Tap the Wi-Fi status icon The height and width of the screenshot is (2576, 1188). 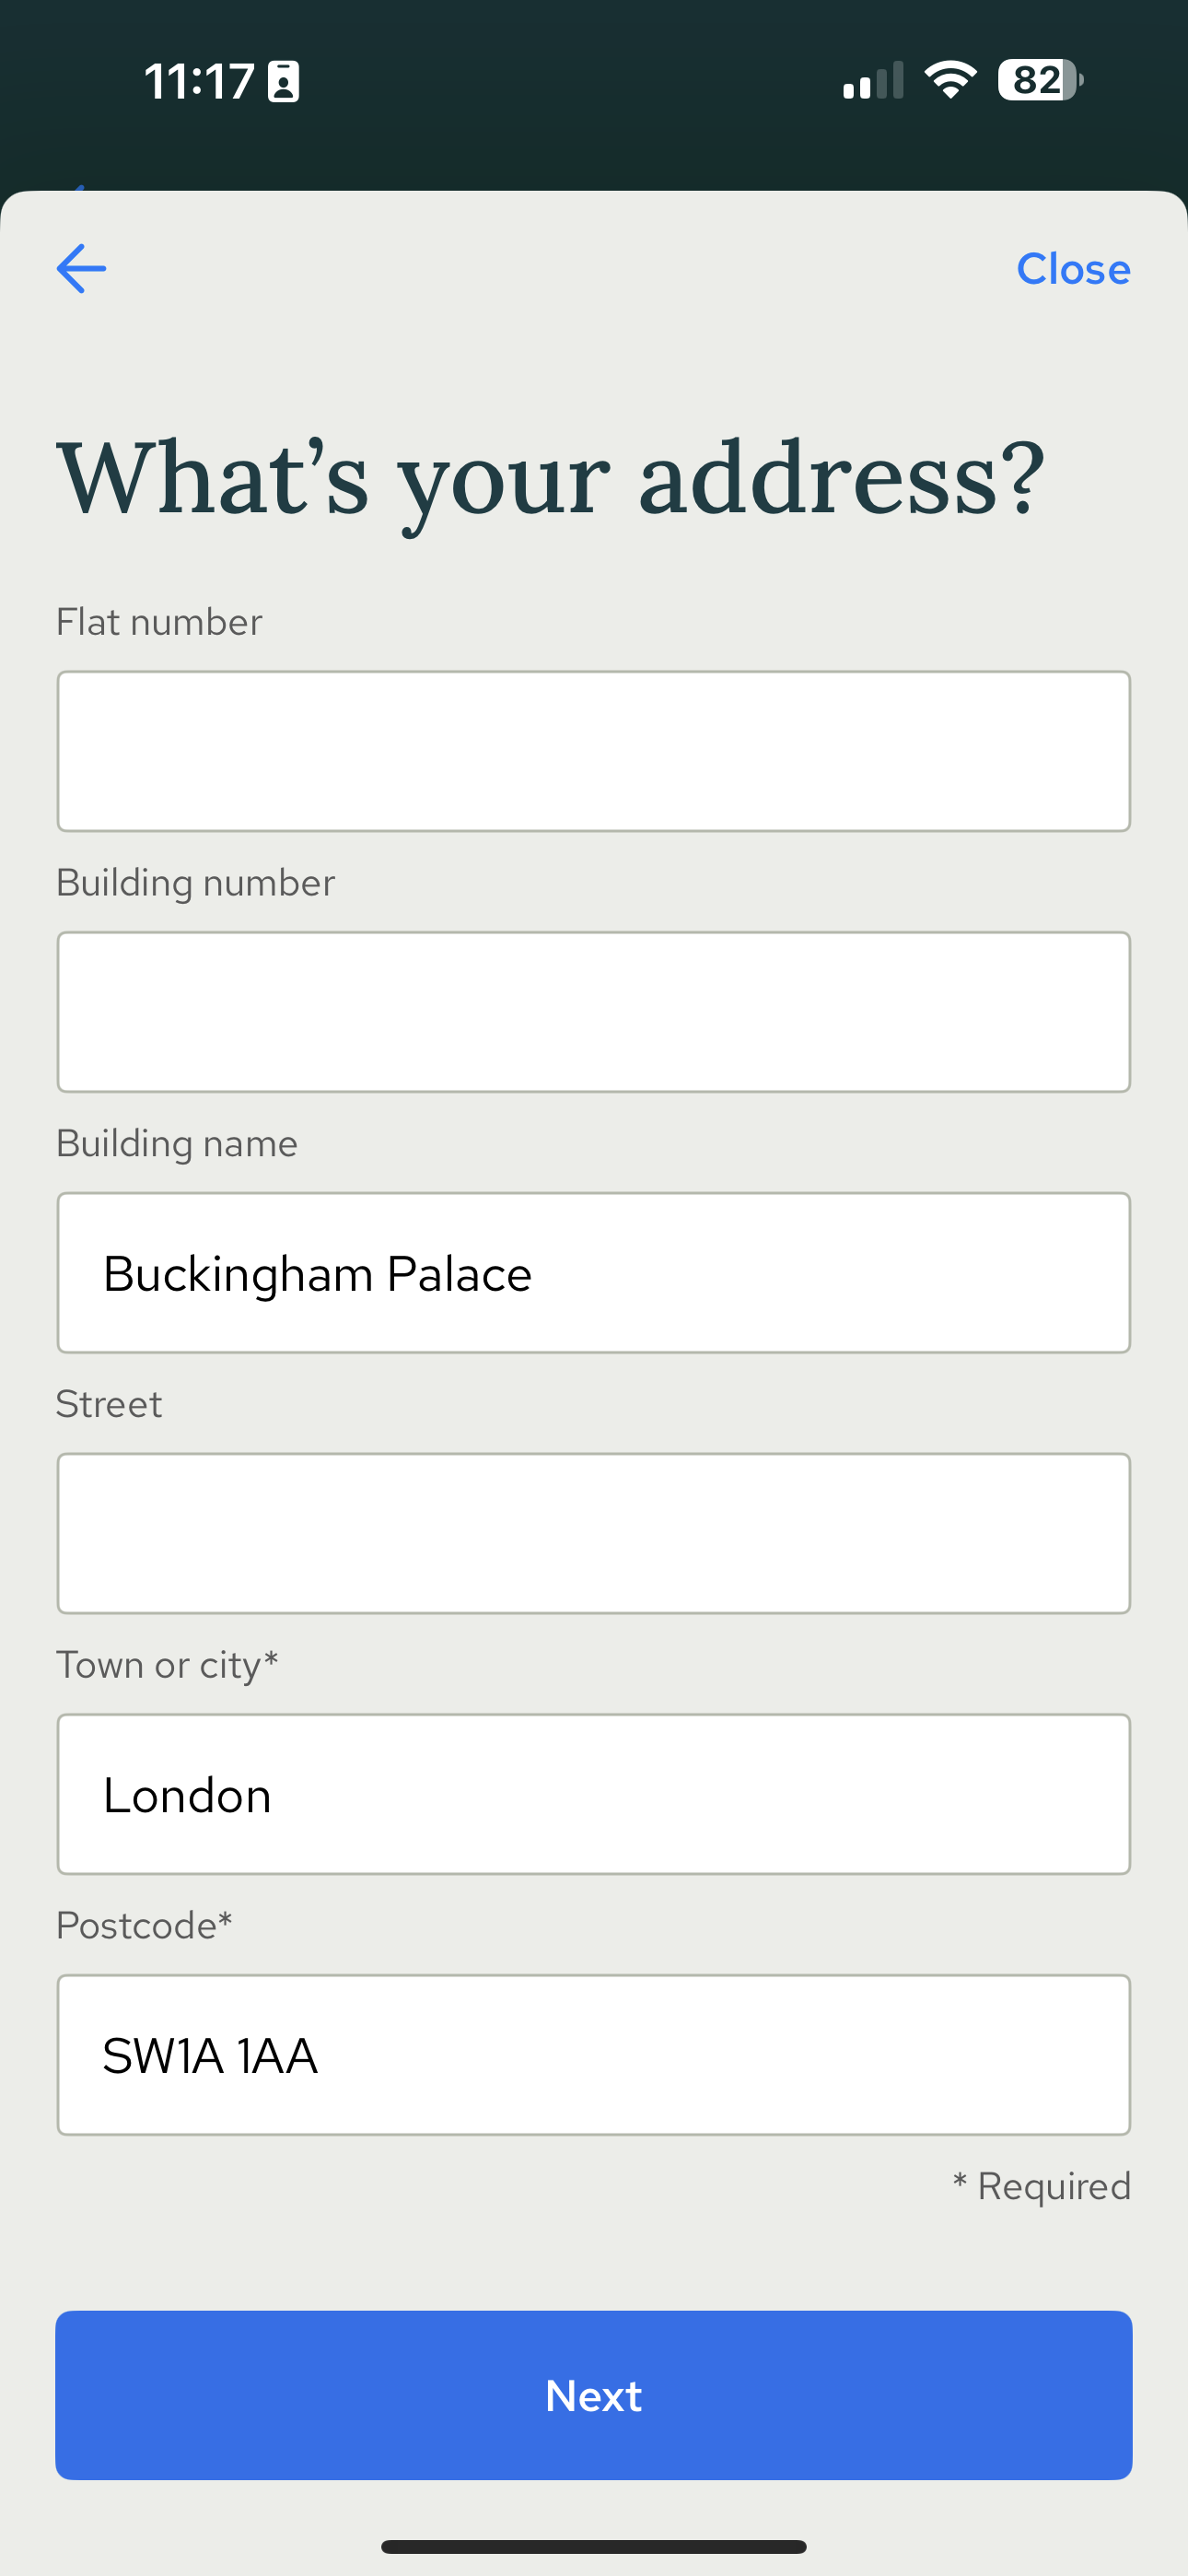click(950, 80)
